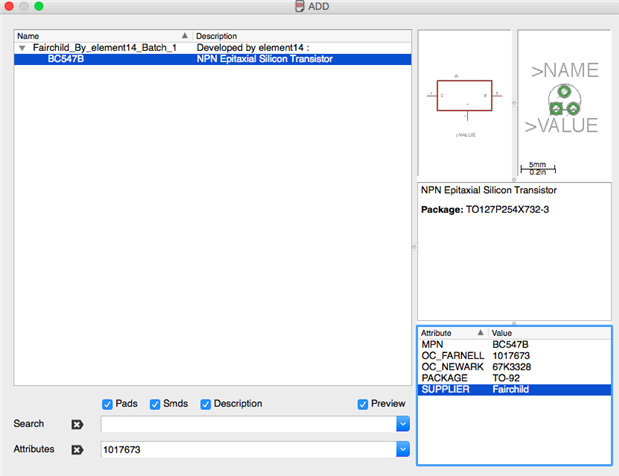
Task: Toggle the Smds checkbox
Action: (155, 404)
